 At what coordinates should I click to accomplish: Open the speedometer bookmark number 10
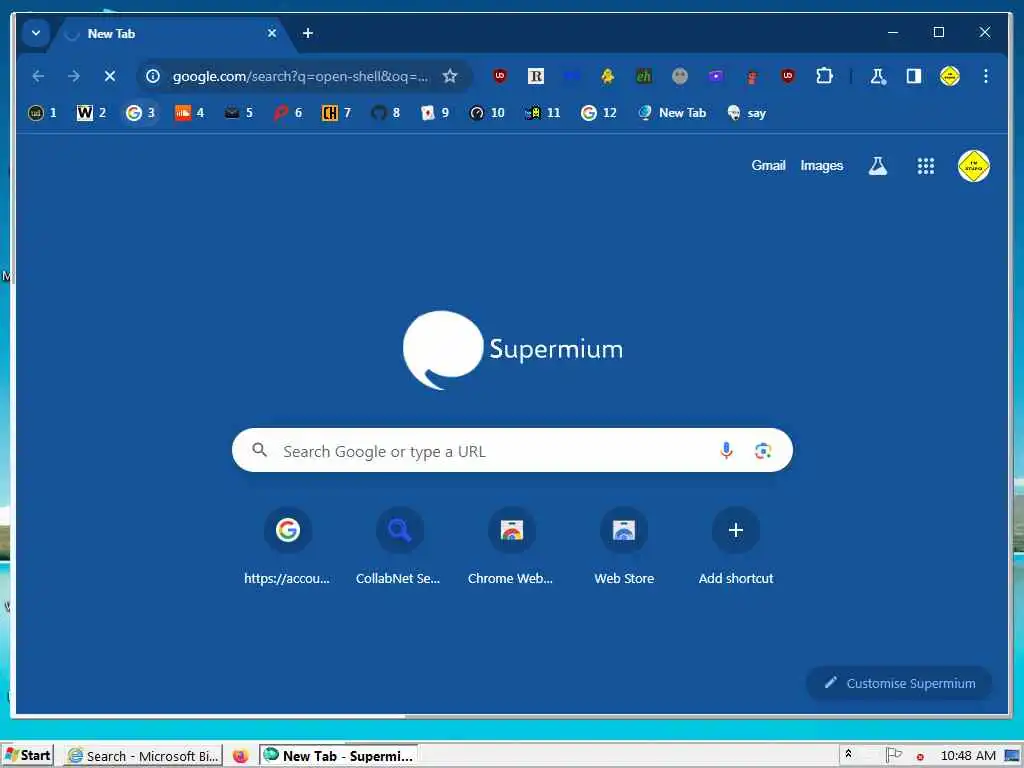click(487, 113)
